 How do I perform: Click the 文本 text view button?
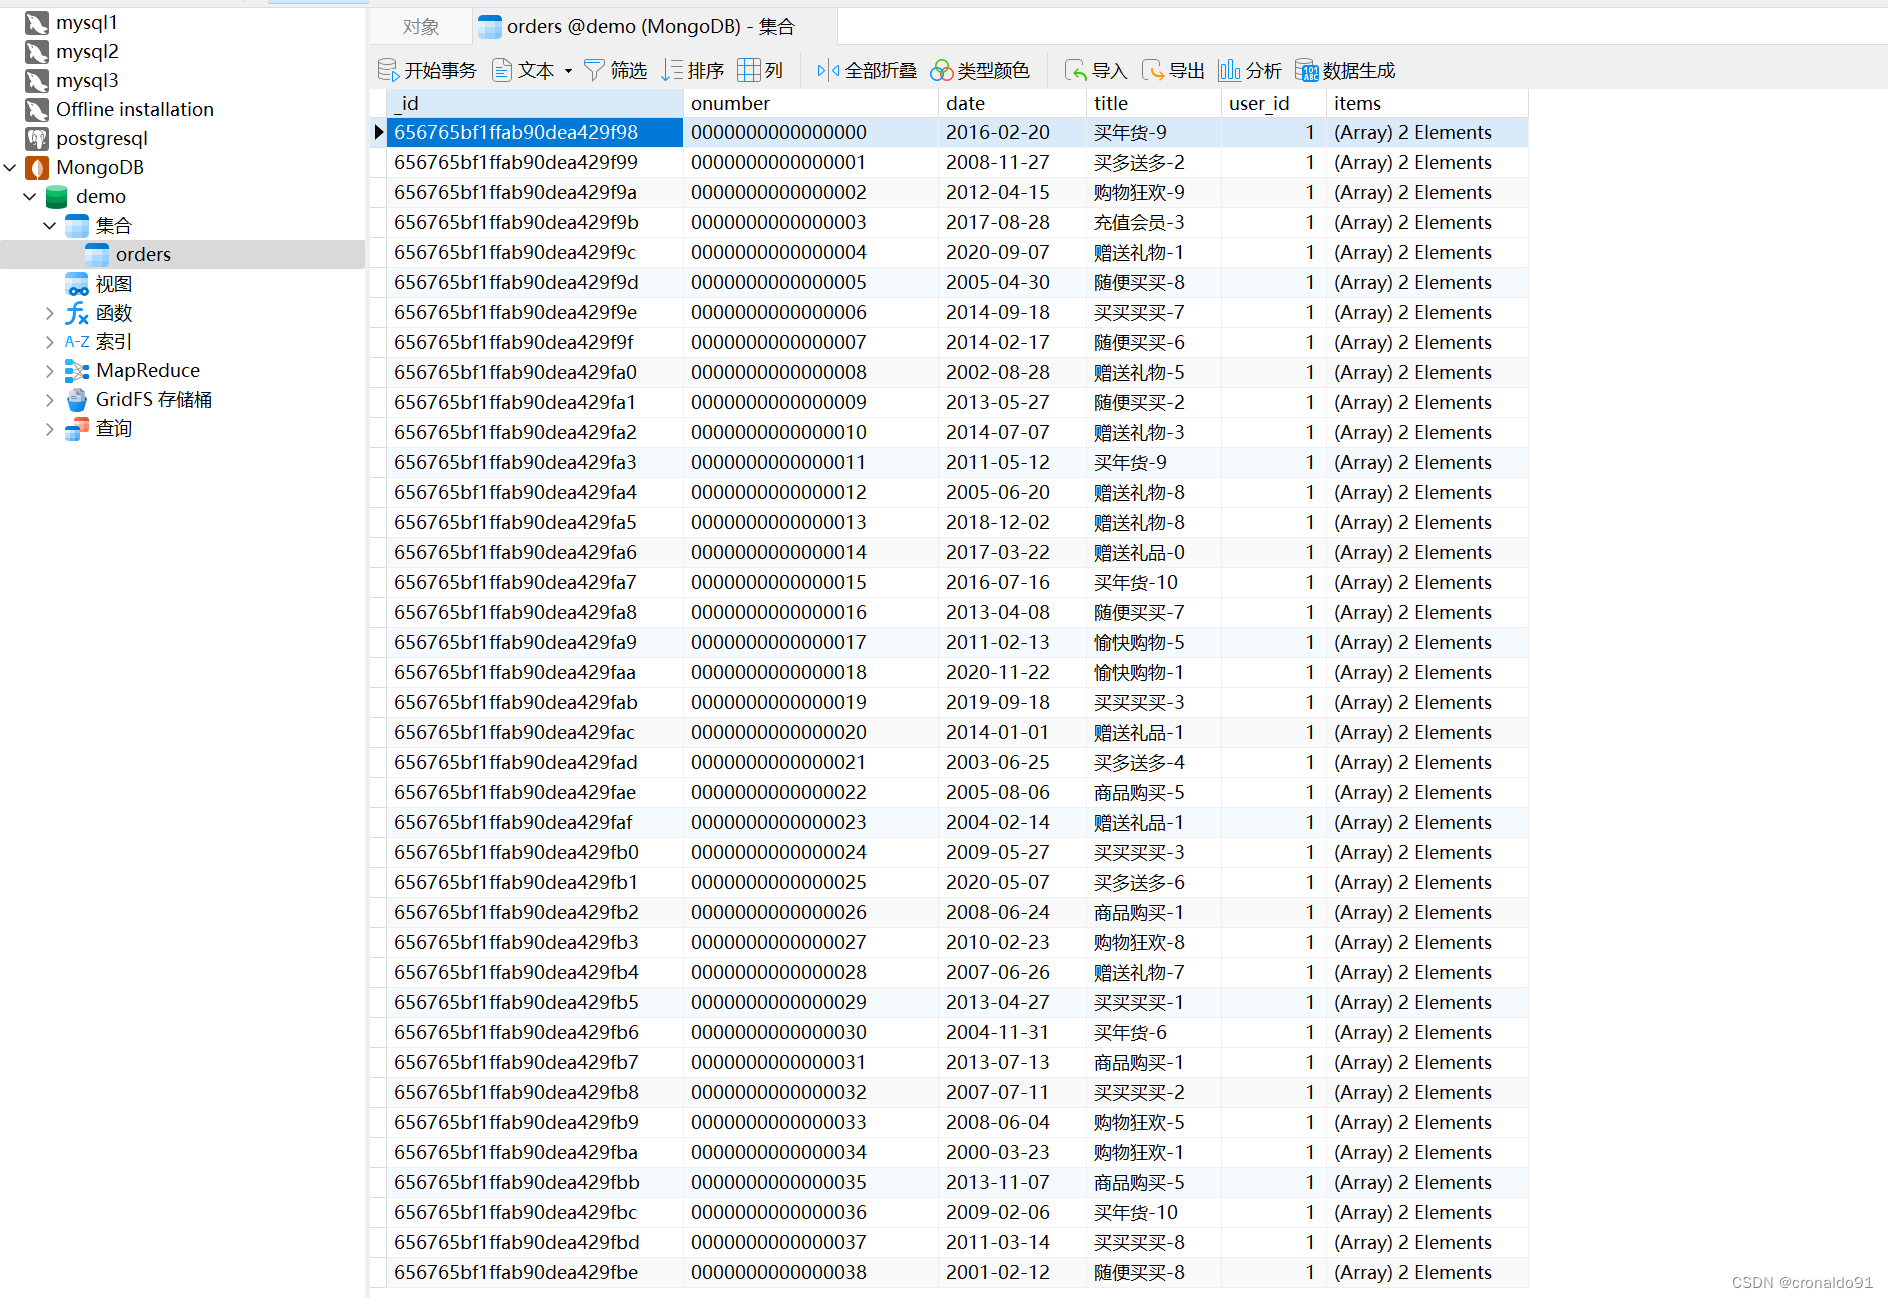coord(522,70)
